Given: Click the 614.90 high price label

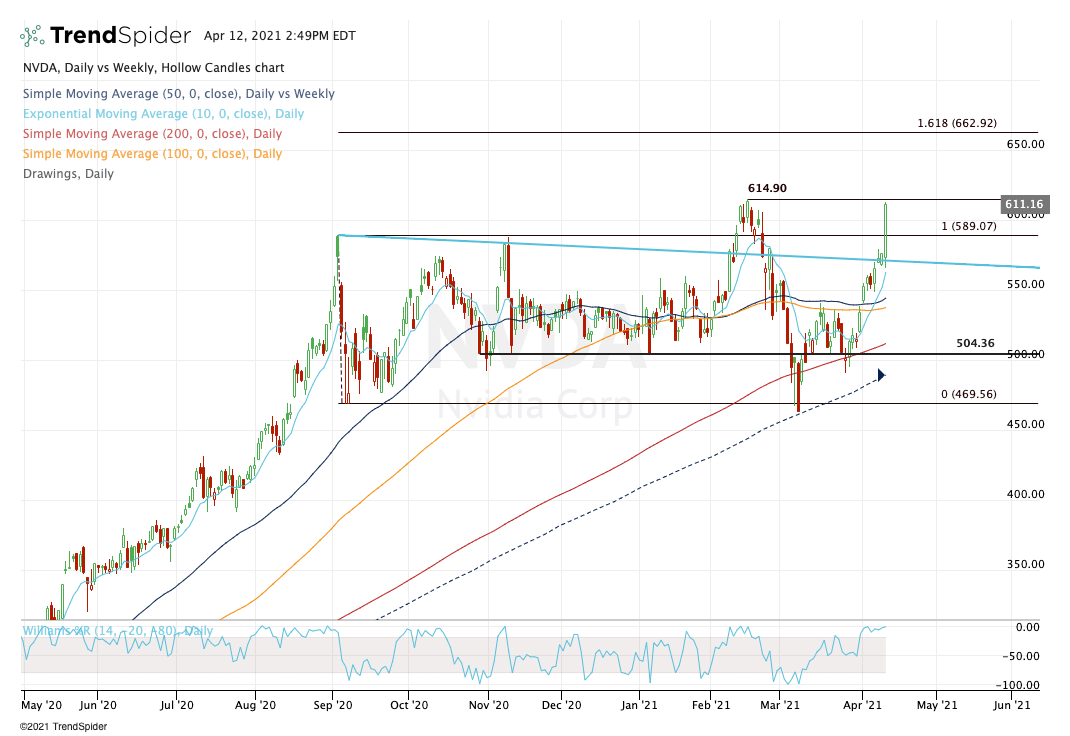Looking at the screenshot, I should coord(767,188).
